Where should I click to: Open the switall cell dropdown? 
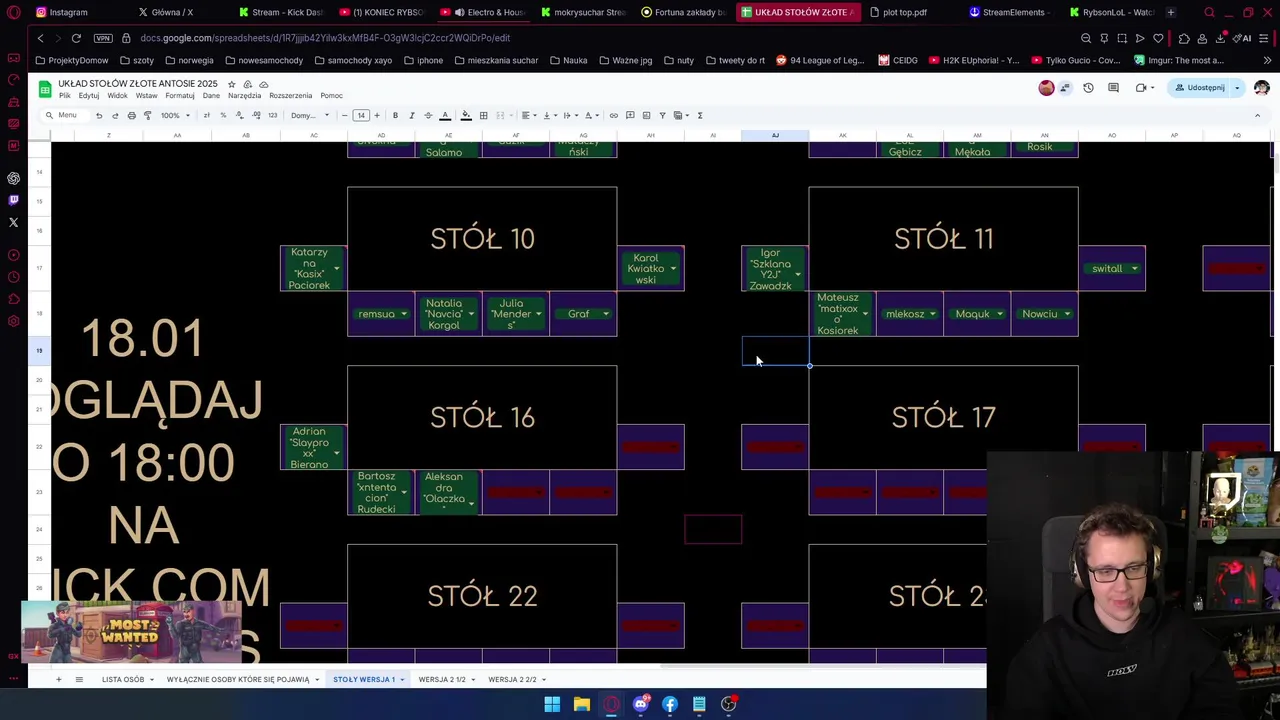tap(1134, 269)
